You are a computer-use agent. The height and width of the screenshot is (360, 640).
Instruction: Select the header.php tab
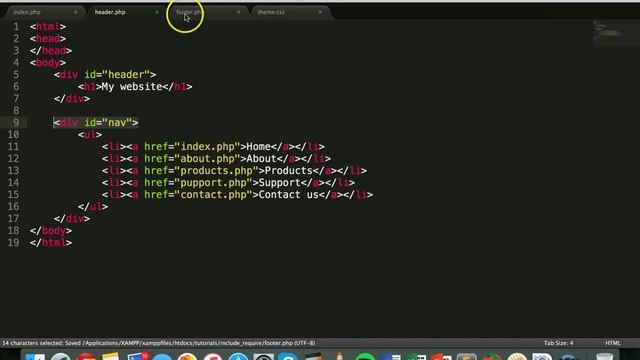click(x=110, y=12)
